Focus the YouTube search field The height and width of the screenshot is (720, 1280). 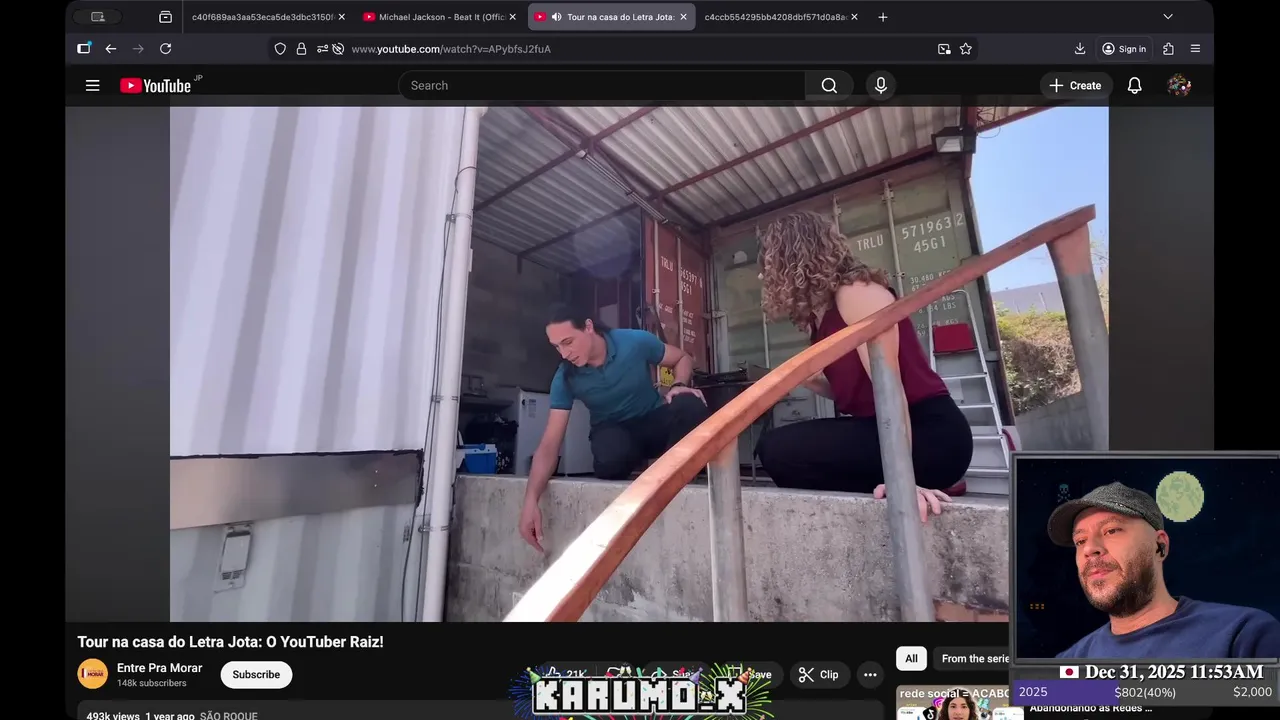[x=601, y=85]
